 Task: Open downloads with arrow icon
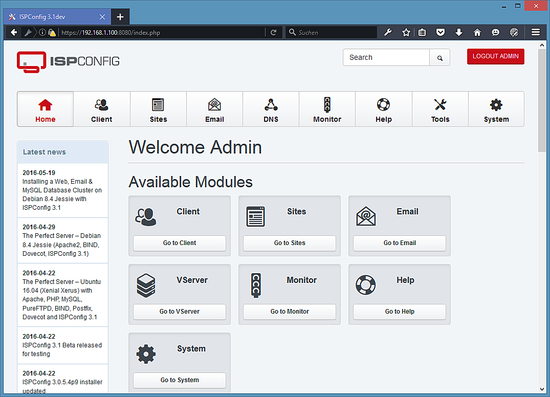[x=459, y=33]
